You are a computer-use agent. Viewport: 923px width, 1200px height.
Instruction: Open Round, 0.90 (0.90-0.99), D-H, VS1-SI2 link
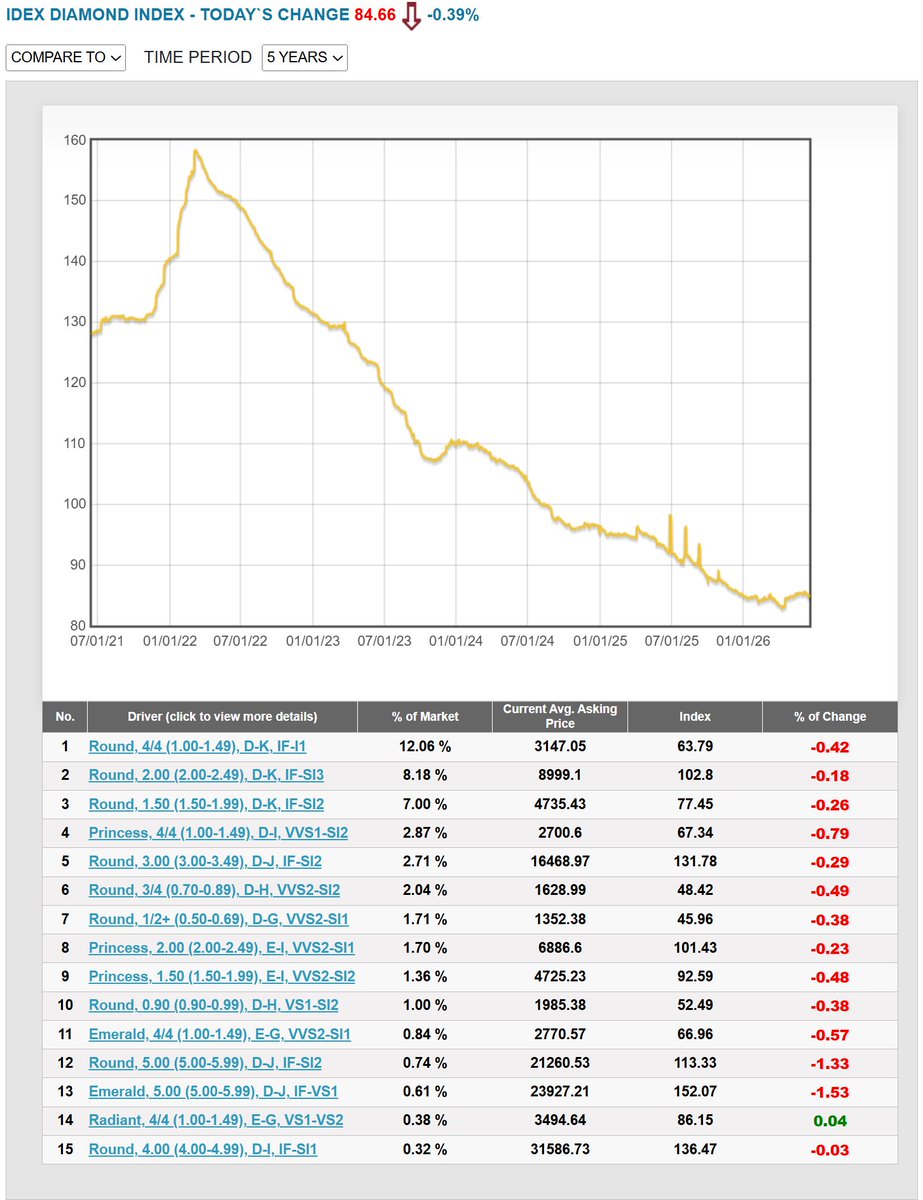coord(213,1005)
